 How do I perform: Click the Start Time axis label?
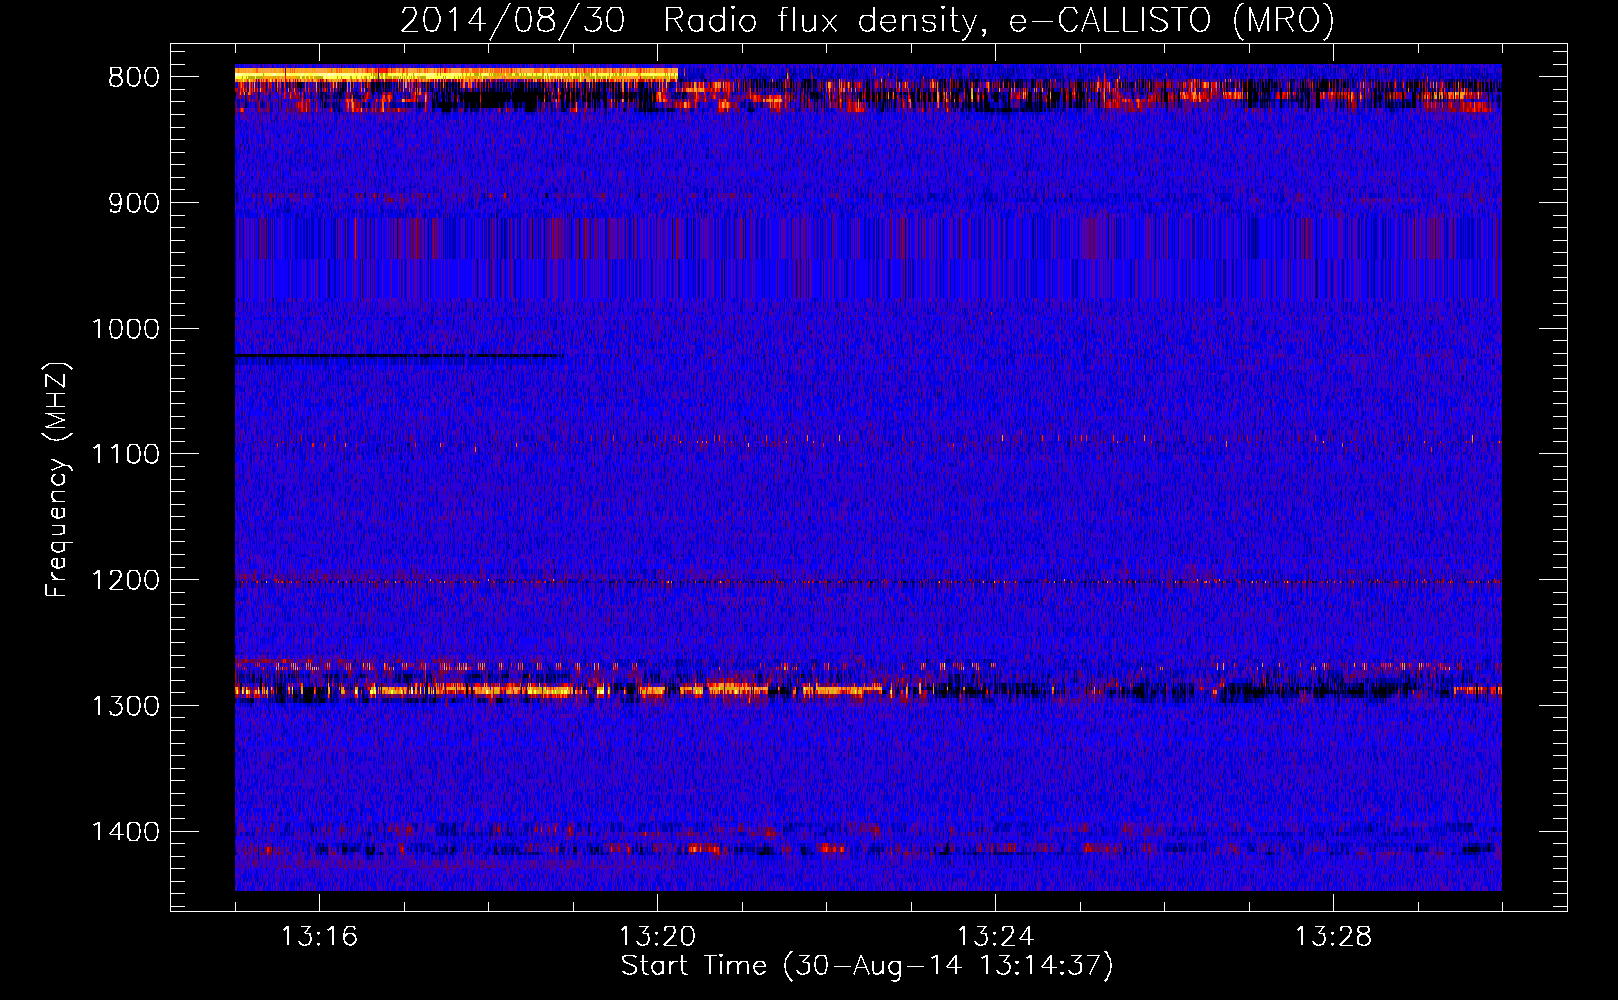pyautogui.click(x=867, y=966)
